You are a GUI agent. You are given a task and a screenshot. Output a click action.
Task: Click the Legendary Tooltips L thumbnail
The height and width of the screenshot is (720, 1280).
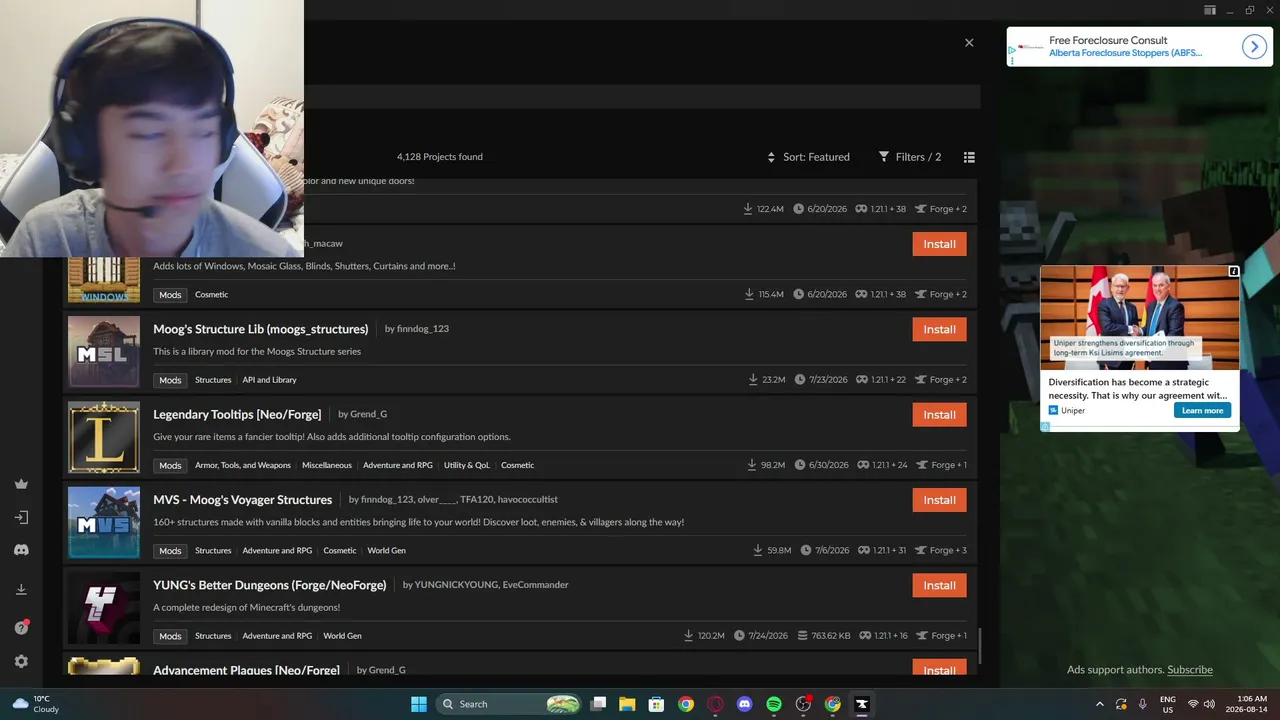pos(104,437)
